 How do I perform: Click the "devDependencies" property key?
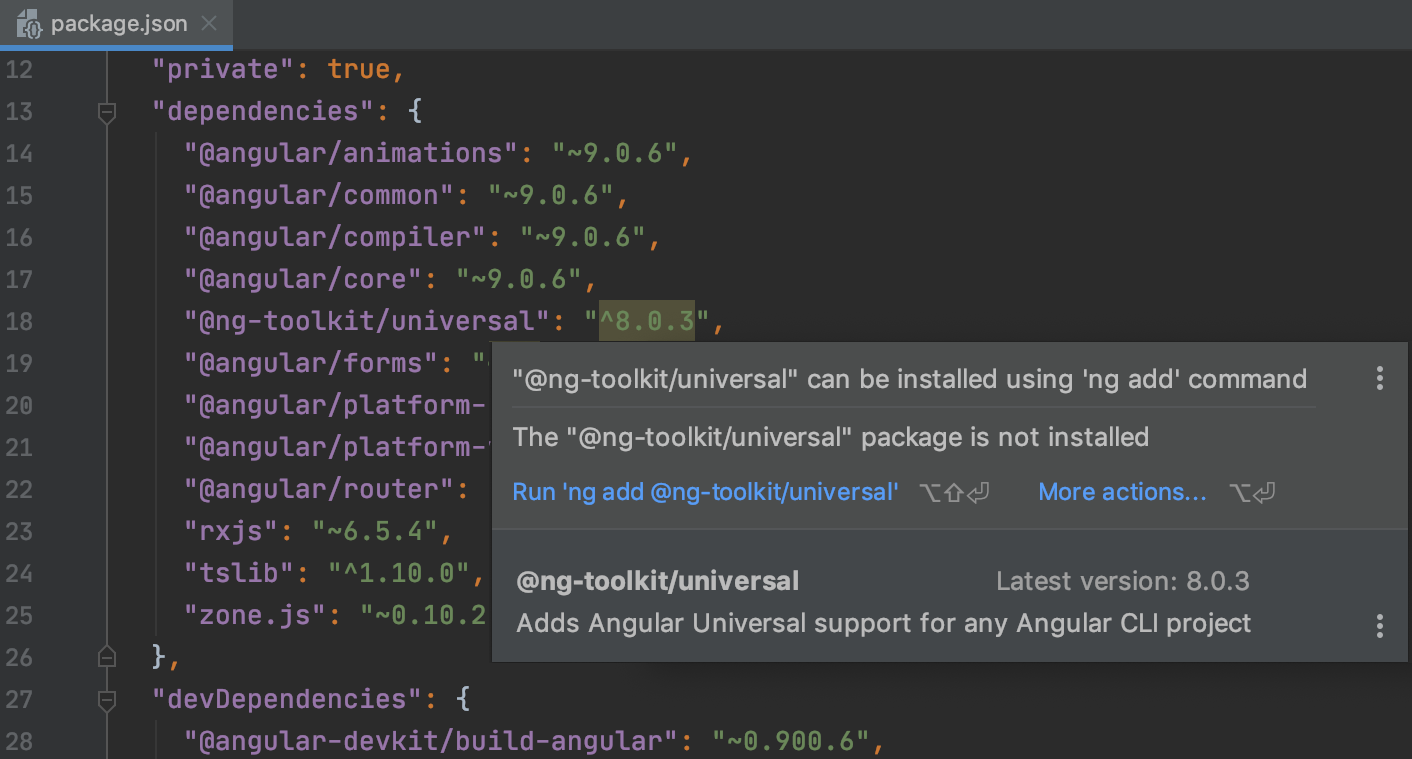tap(287, 699)
